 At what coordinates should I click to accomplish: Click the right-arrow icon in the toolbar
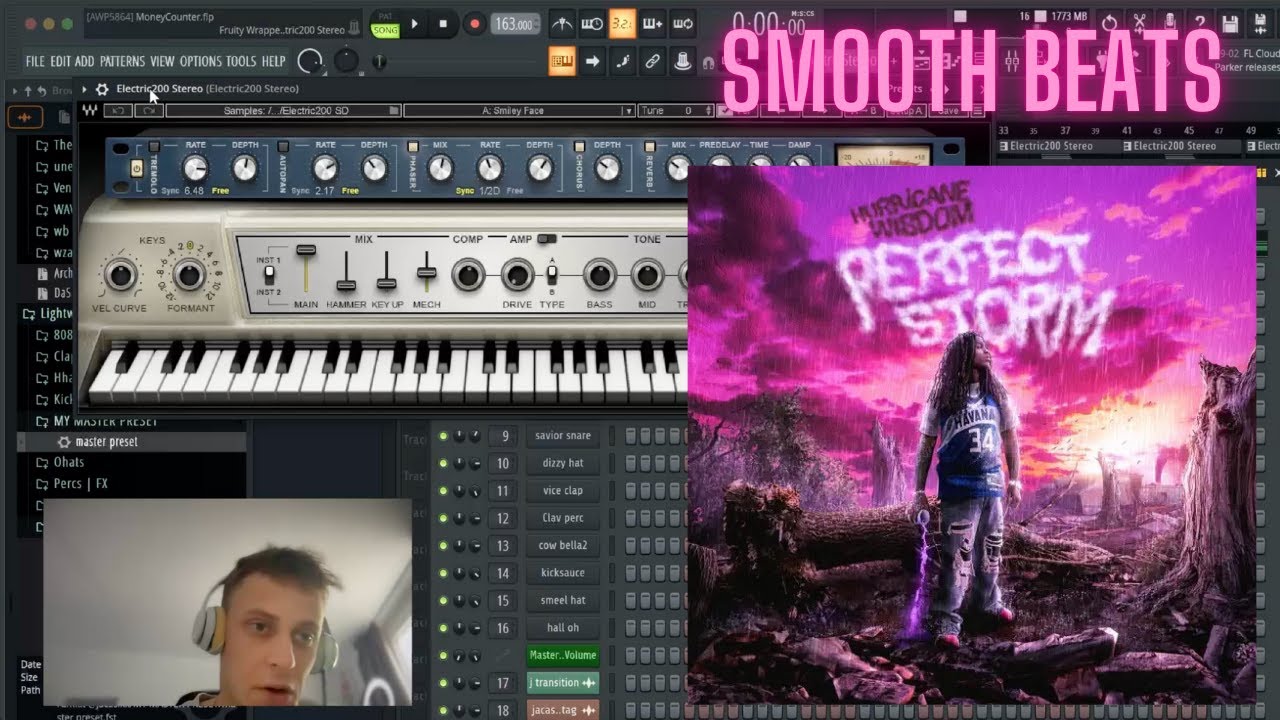click(x=593, y=61)
